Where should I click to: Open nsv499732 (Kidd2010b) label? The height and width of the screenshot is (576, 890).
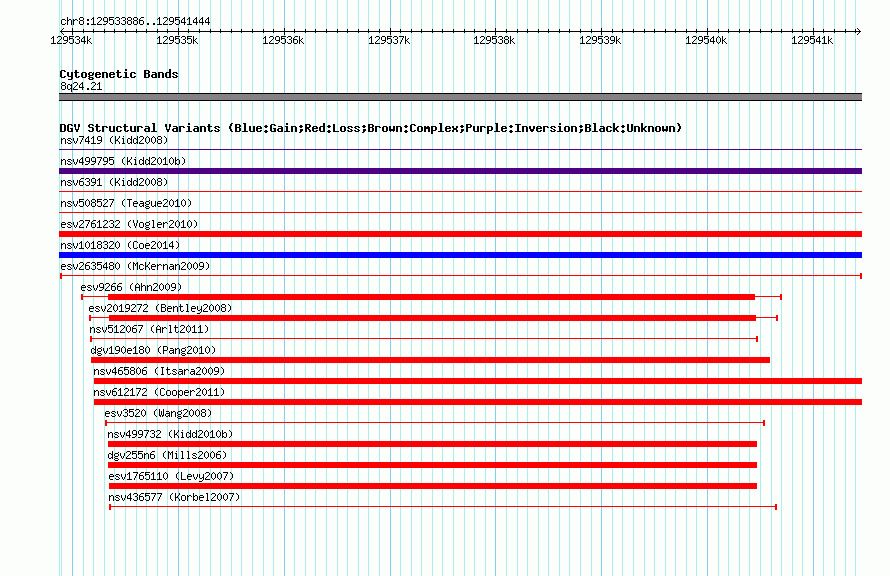pos(170,434)
